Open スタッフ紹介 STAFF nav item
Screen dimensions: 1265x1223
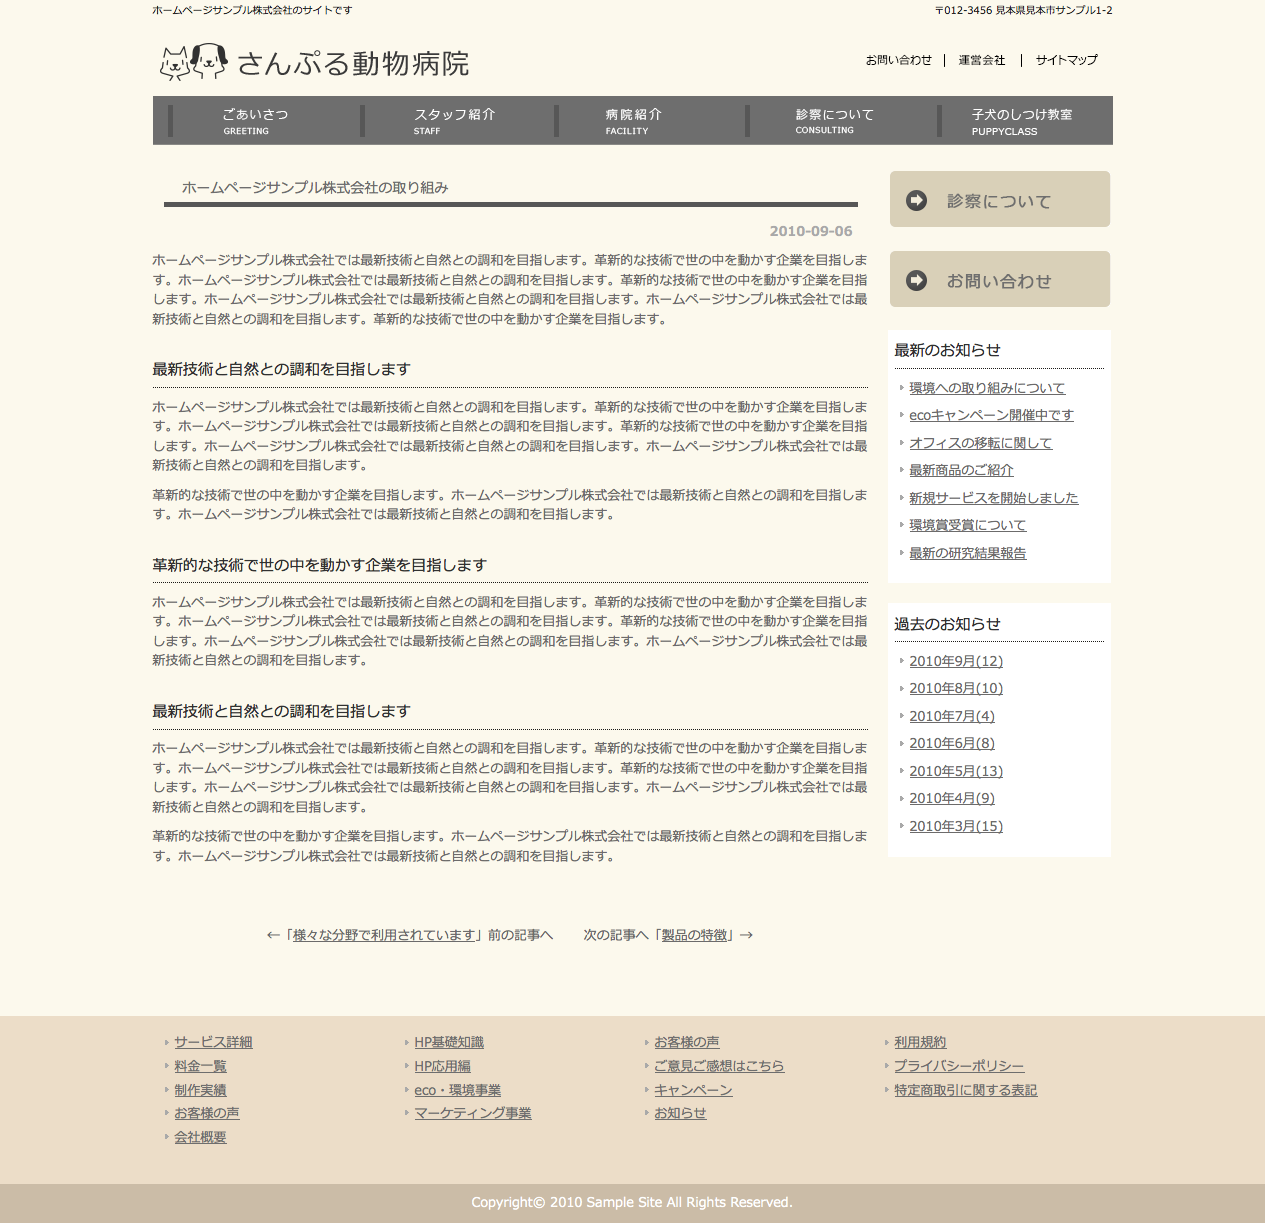coord(455,121)
